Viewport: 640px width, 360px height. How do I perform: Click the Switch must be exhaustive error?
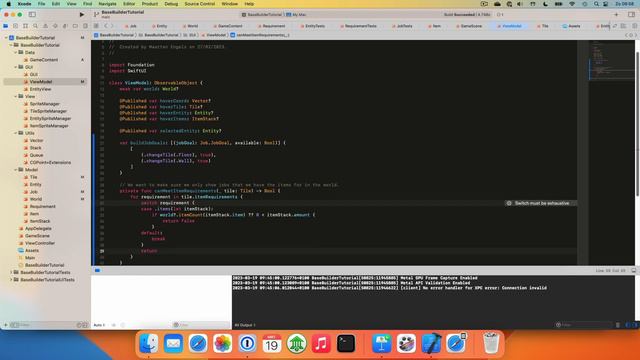pyautogui.click(x=541, y=203)
